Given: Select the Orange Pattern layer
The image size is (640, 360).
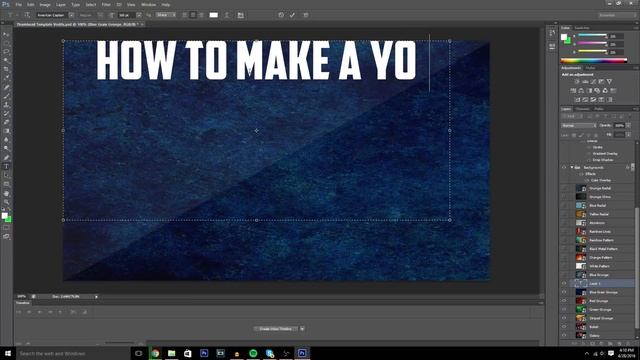Looking at the screenshot, I should click(x=602, y=258).
